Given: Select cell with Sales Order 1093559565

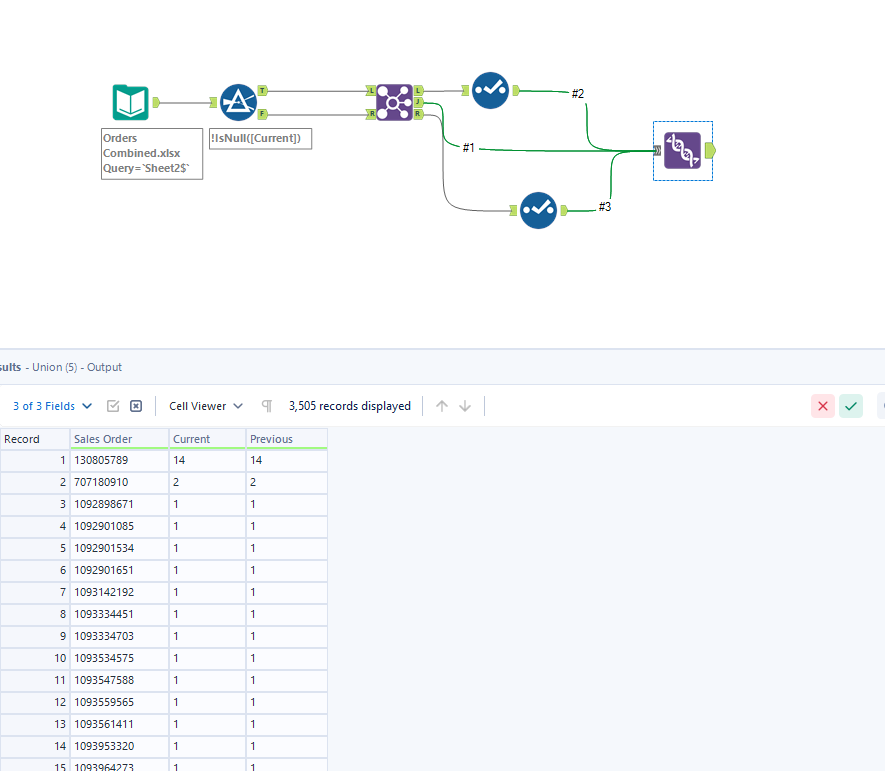Looking at the screenshot, I should (119, 703).
